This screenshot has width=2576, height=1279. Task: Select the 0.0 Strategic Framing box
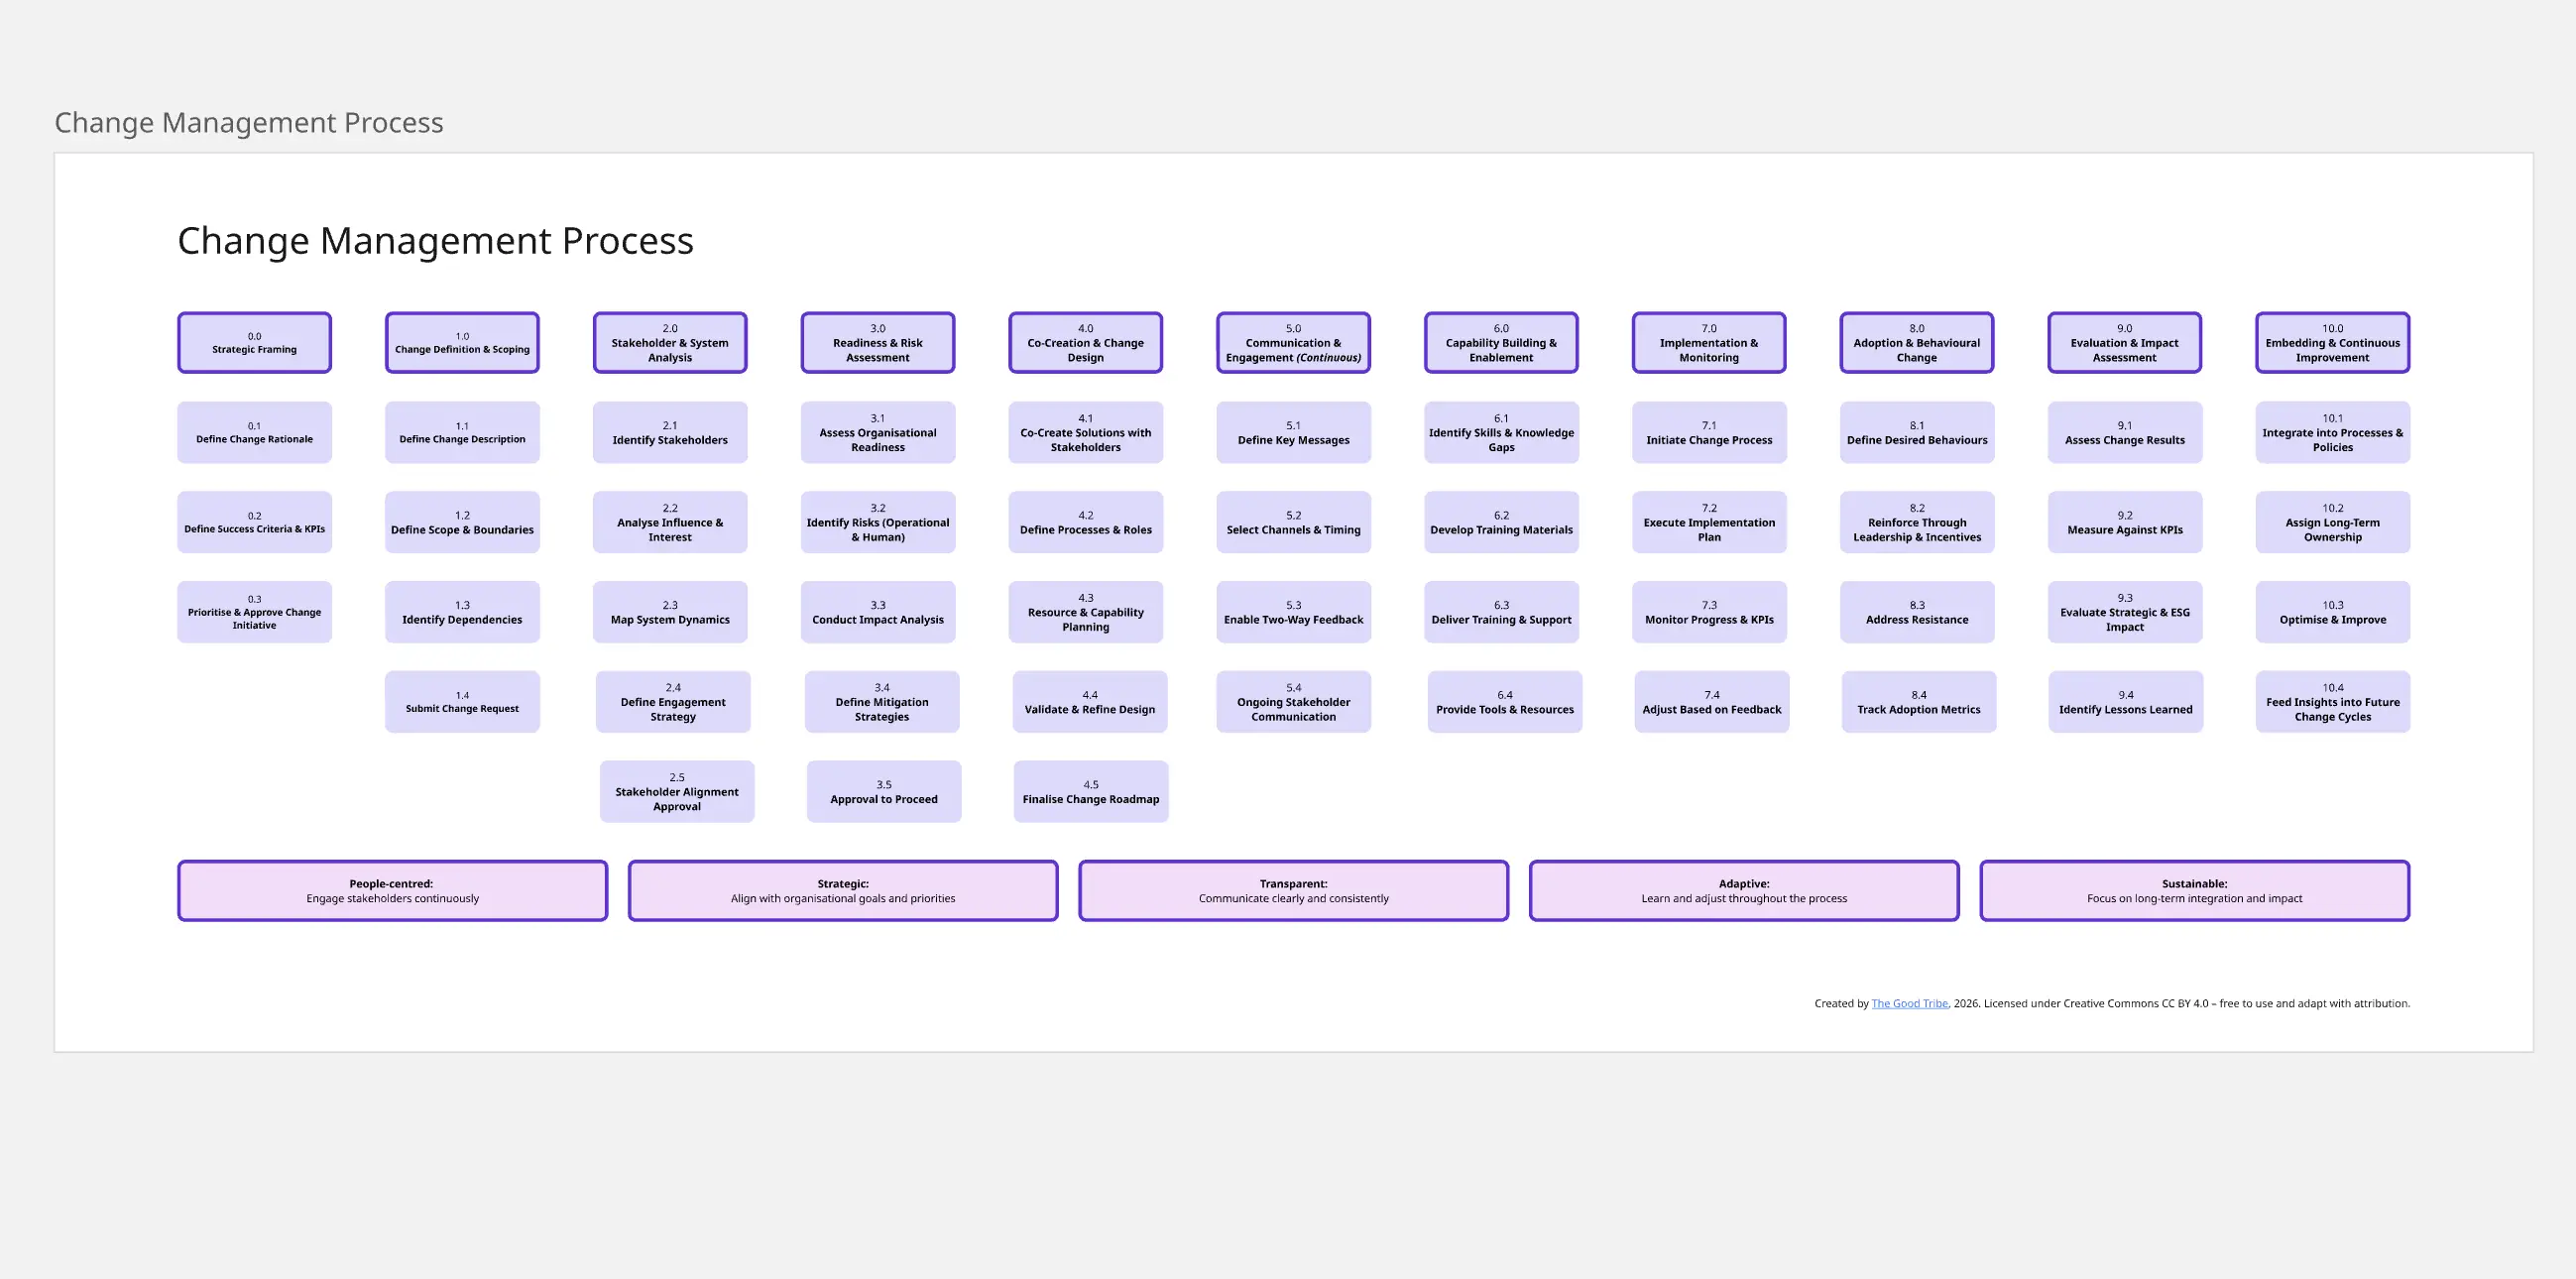click(254, 342)
